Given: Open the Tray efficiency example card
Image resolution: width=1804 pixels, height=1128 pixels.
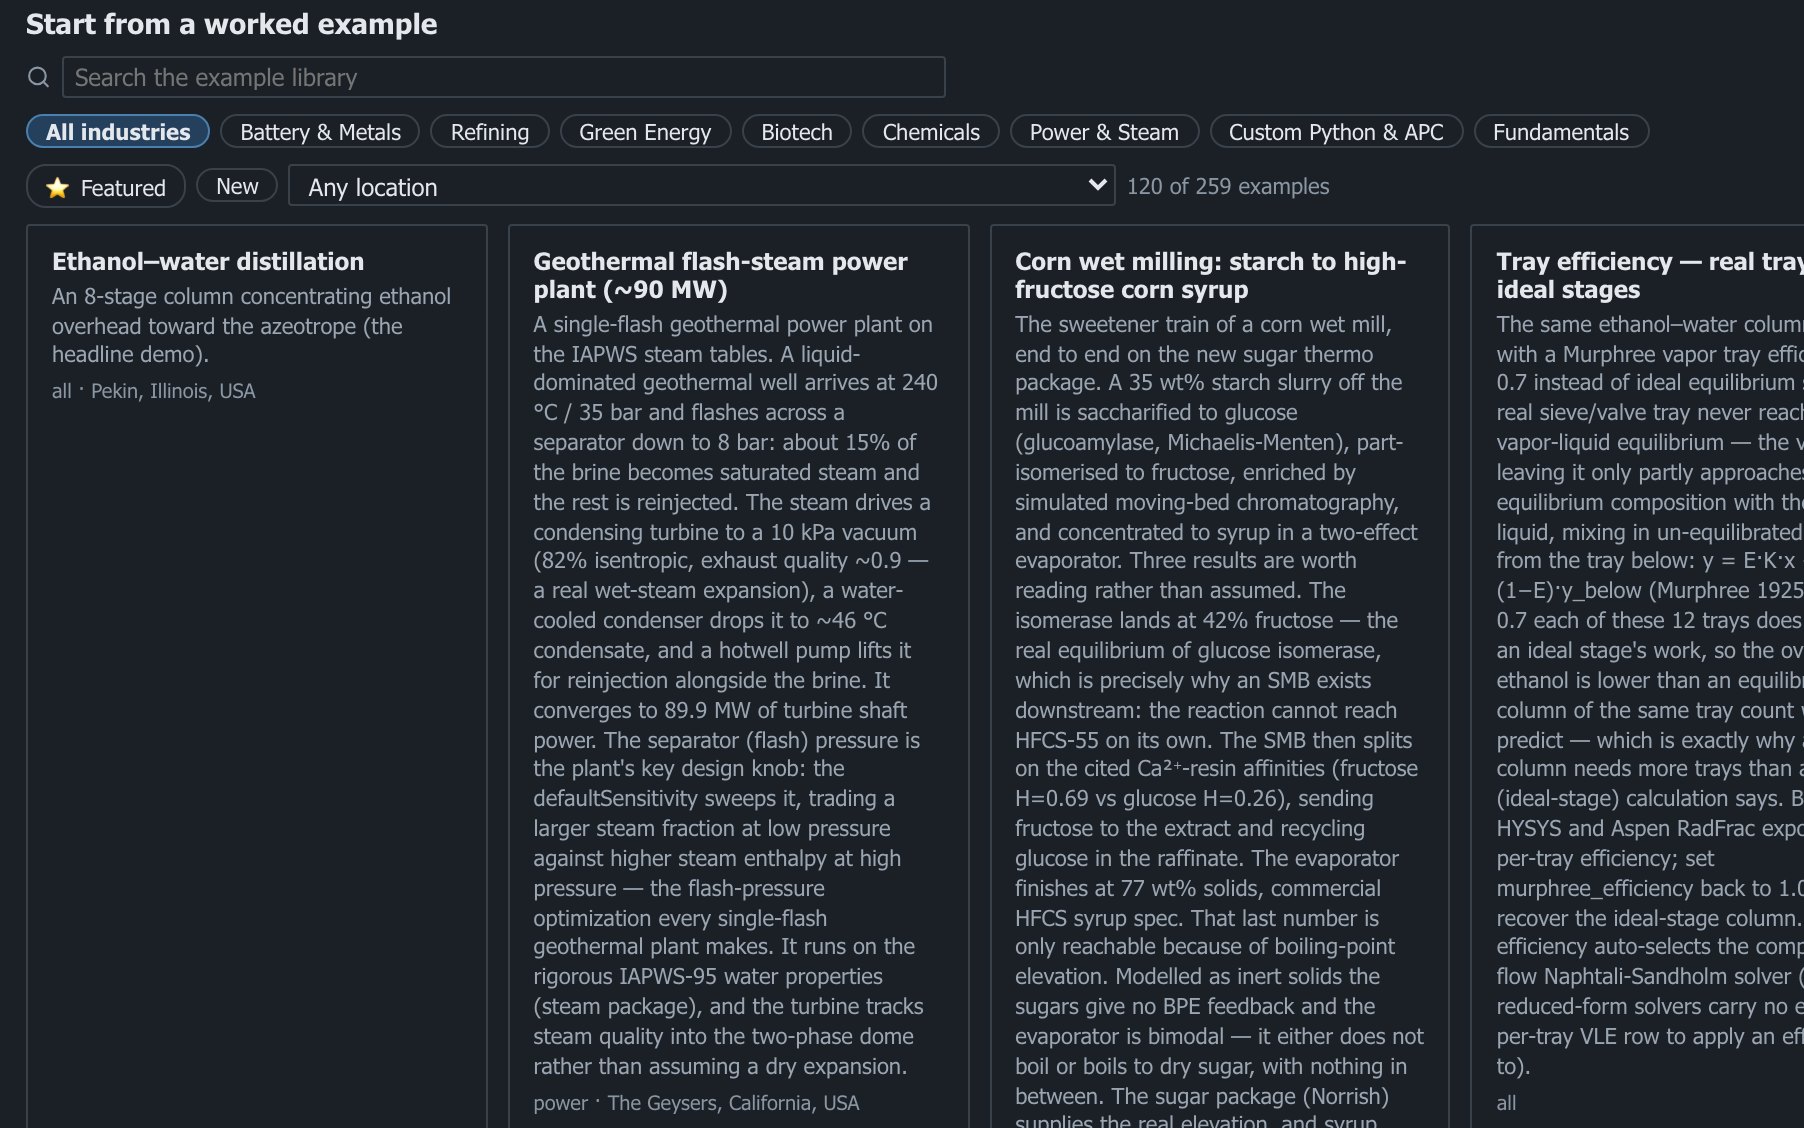Looking at the screenshot, I should [x=1638, y=676].
